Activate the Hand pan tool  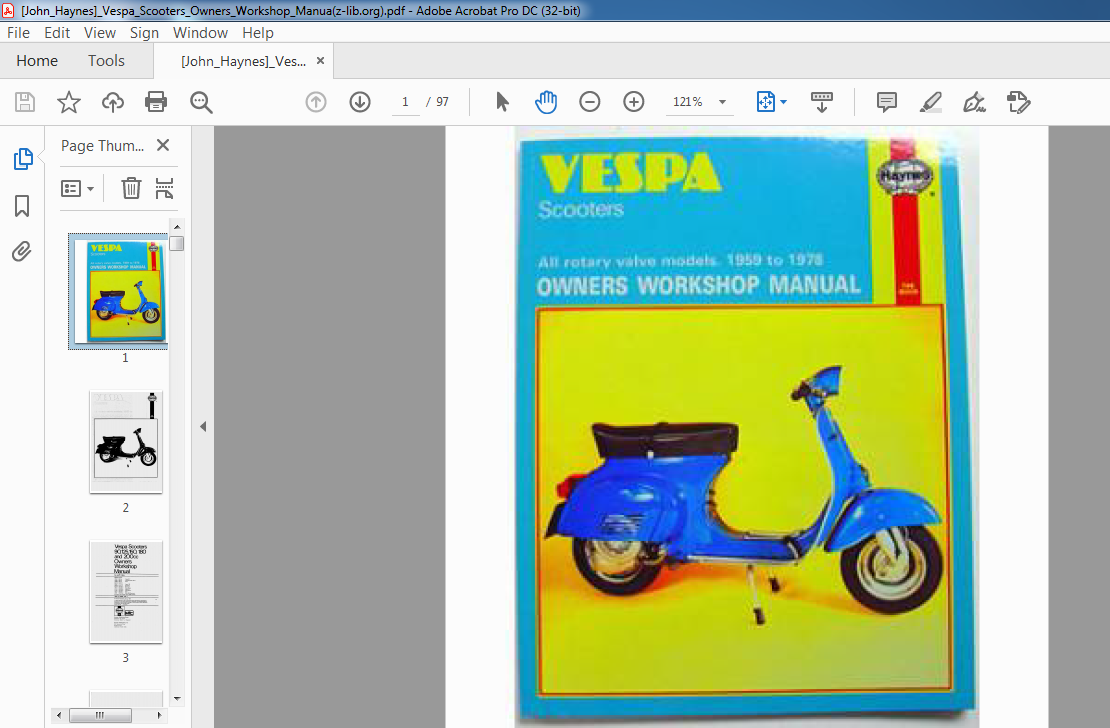(x=546, y=102)
